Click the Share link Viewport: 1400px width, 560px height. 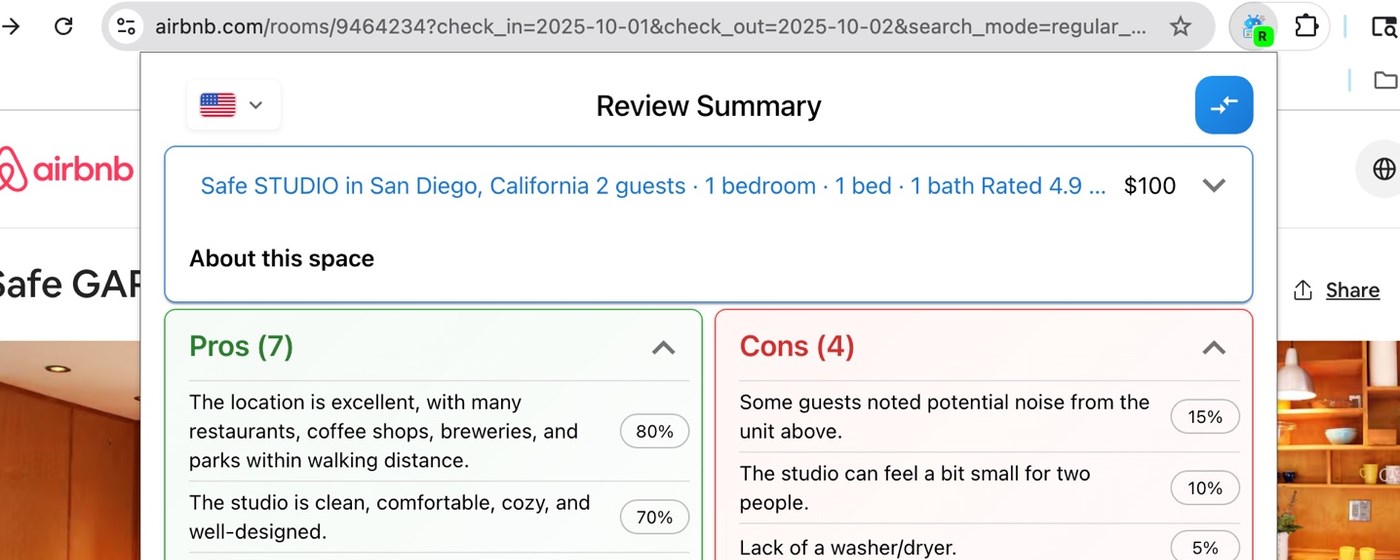[1352, 290]
